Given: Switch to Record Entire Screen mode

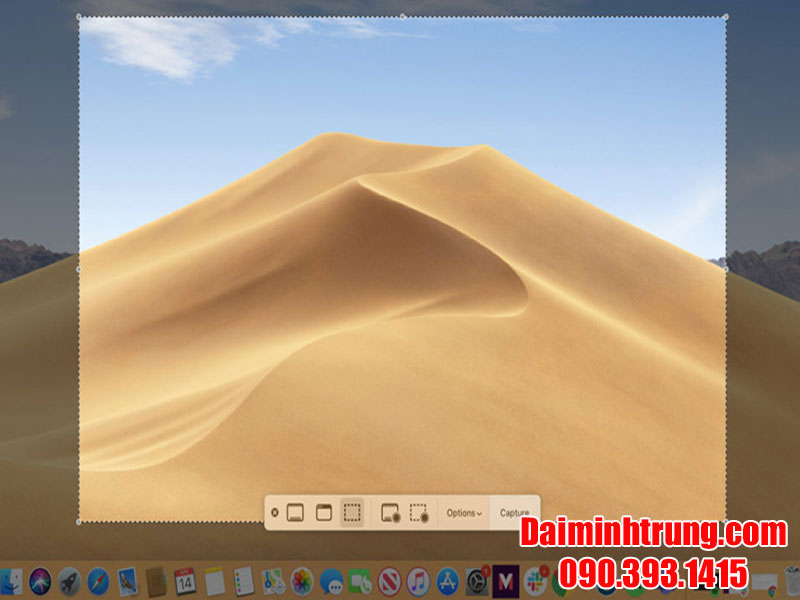Looking at the screenshot, I should pyautogui.click(x=390, y=513).
